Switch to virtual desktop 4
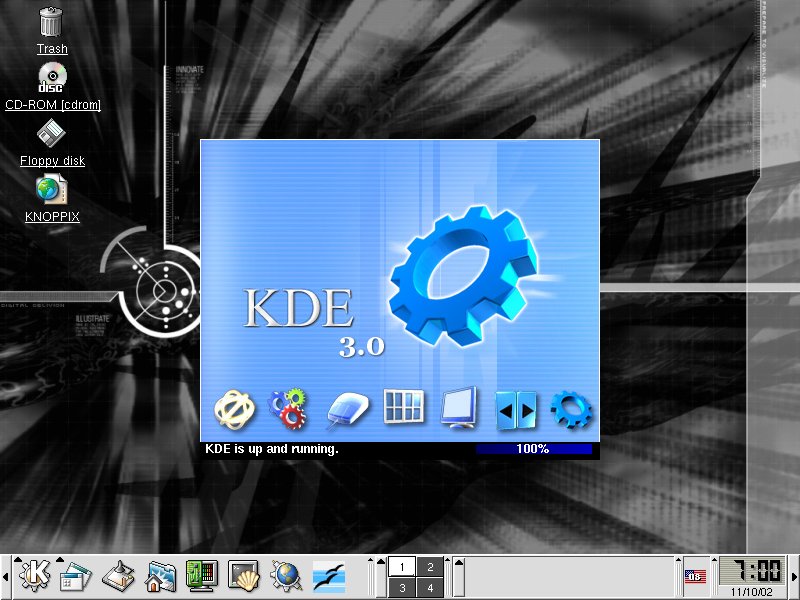 (x=430, y=588)
